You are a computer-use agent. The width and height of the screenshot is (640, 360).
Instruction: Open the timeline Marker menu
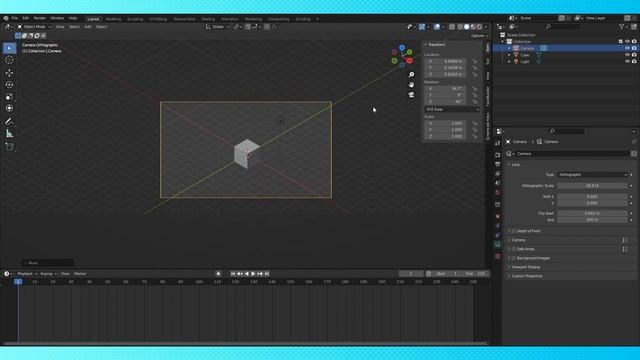coord(80,274)
